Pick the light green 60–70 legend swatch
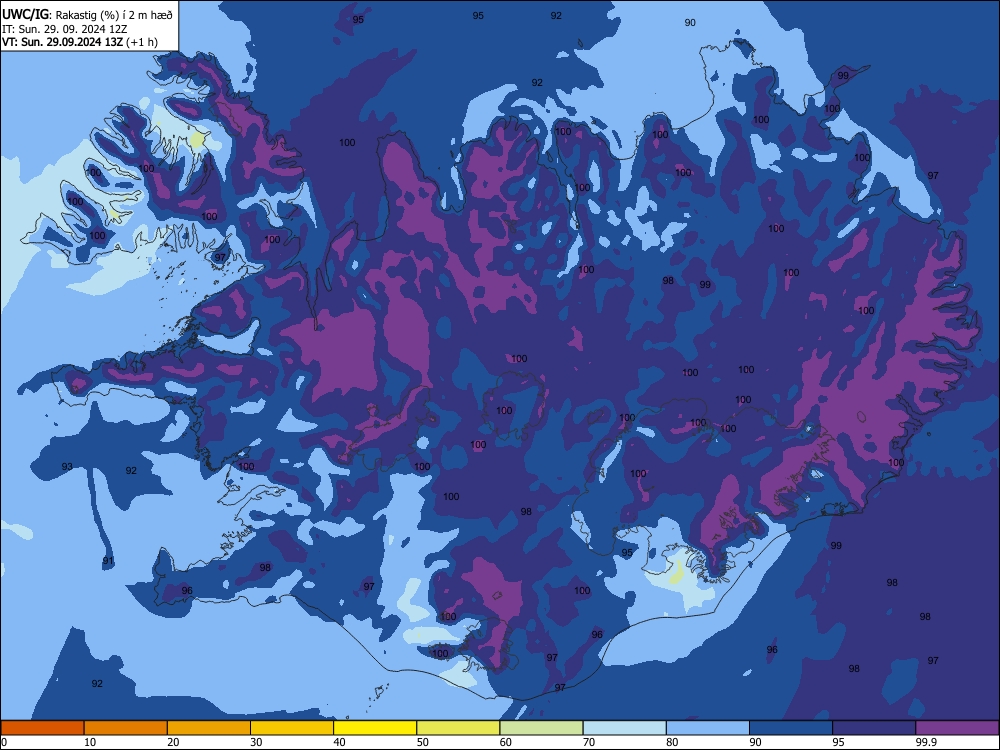This screenshot has width=1000, height=750. click(x=541, y=728)
